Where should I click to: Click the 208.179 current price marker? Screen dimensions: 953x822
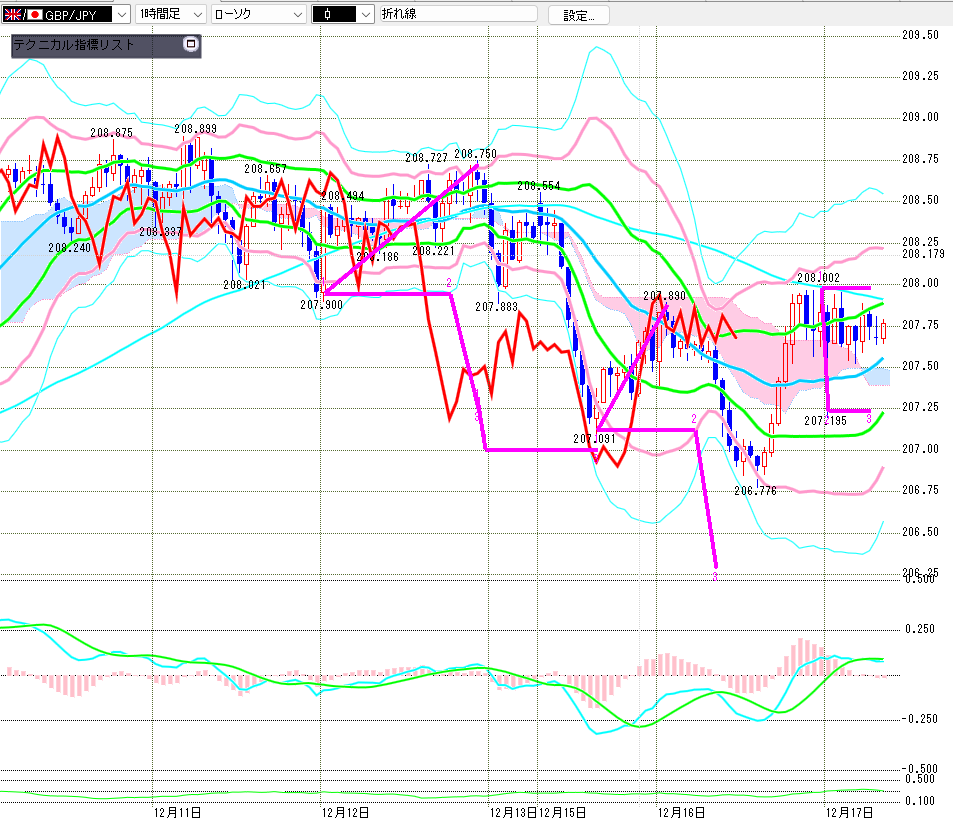tap(922, 254)
